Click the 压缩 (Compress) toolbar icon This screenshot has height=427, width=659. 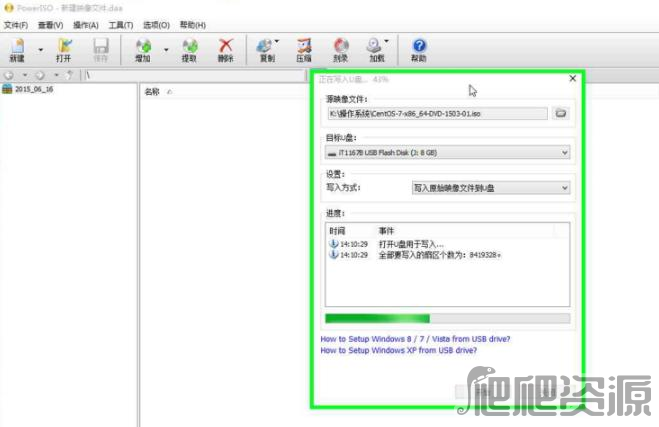tap(304, 50)
